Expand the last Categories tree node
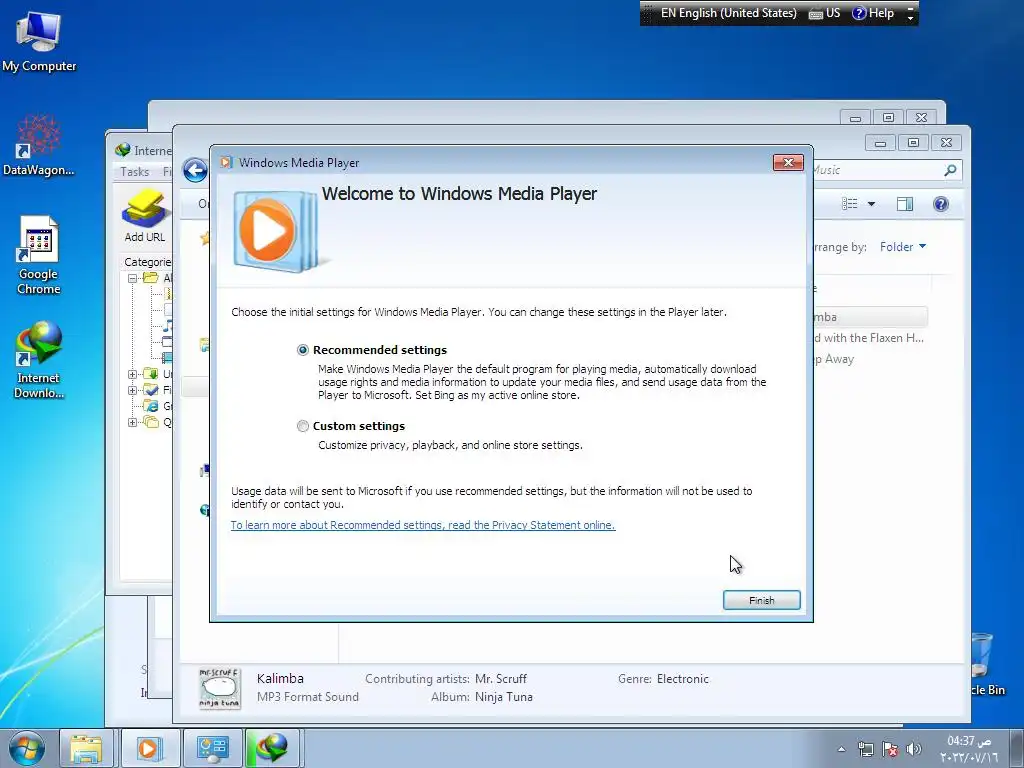The width and height of the screenshot is (1024, 768). (x=133, y=422)
